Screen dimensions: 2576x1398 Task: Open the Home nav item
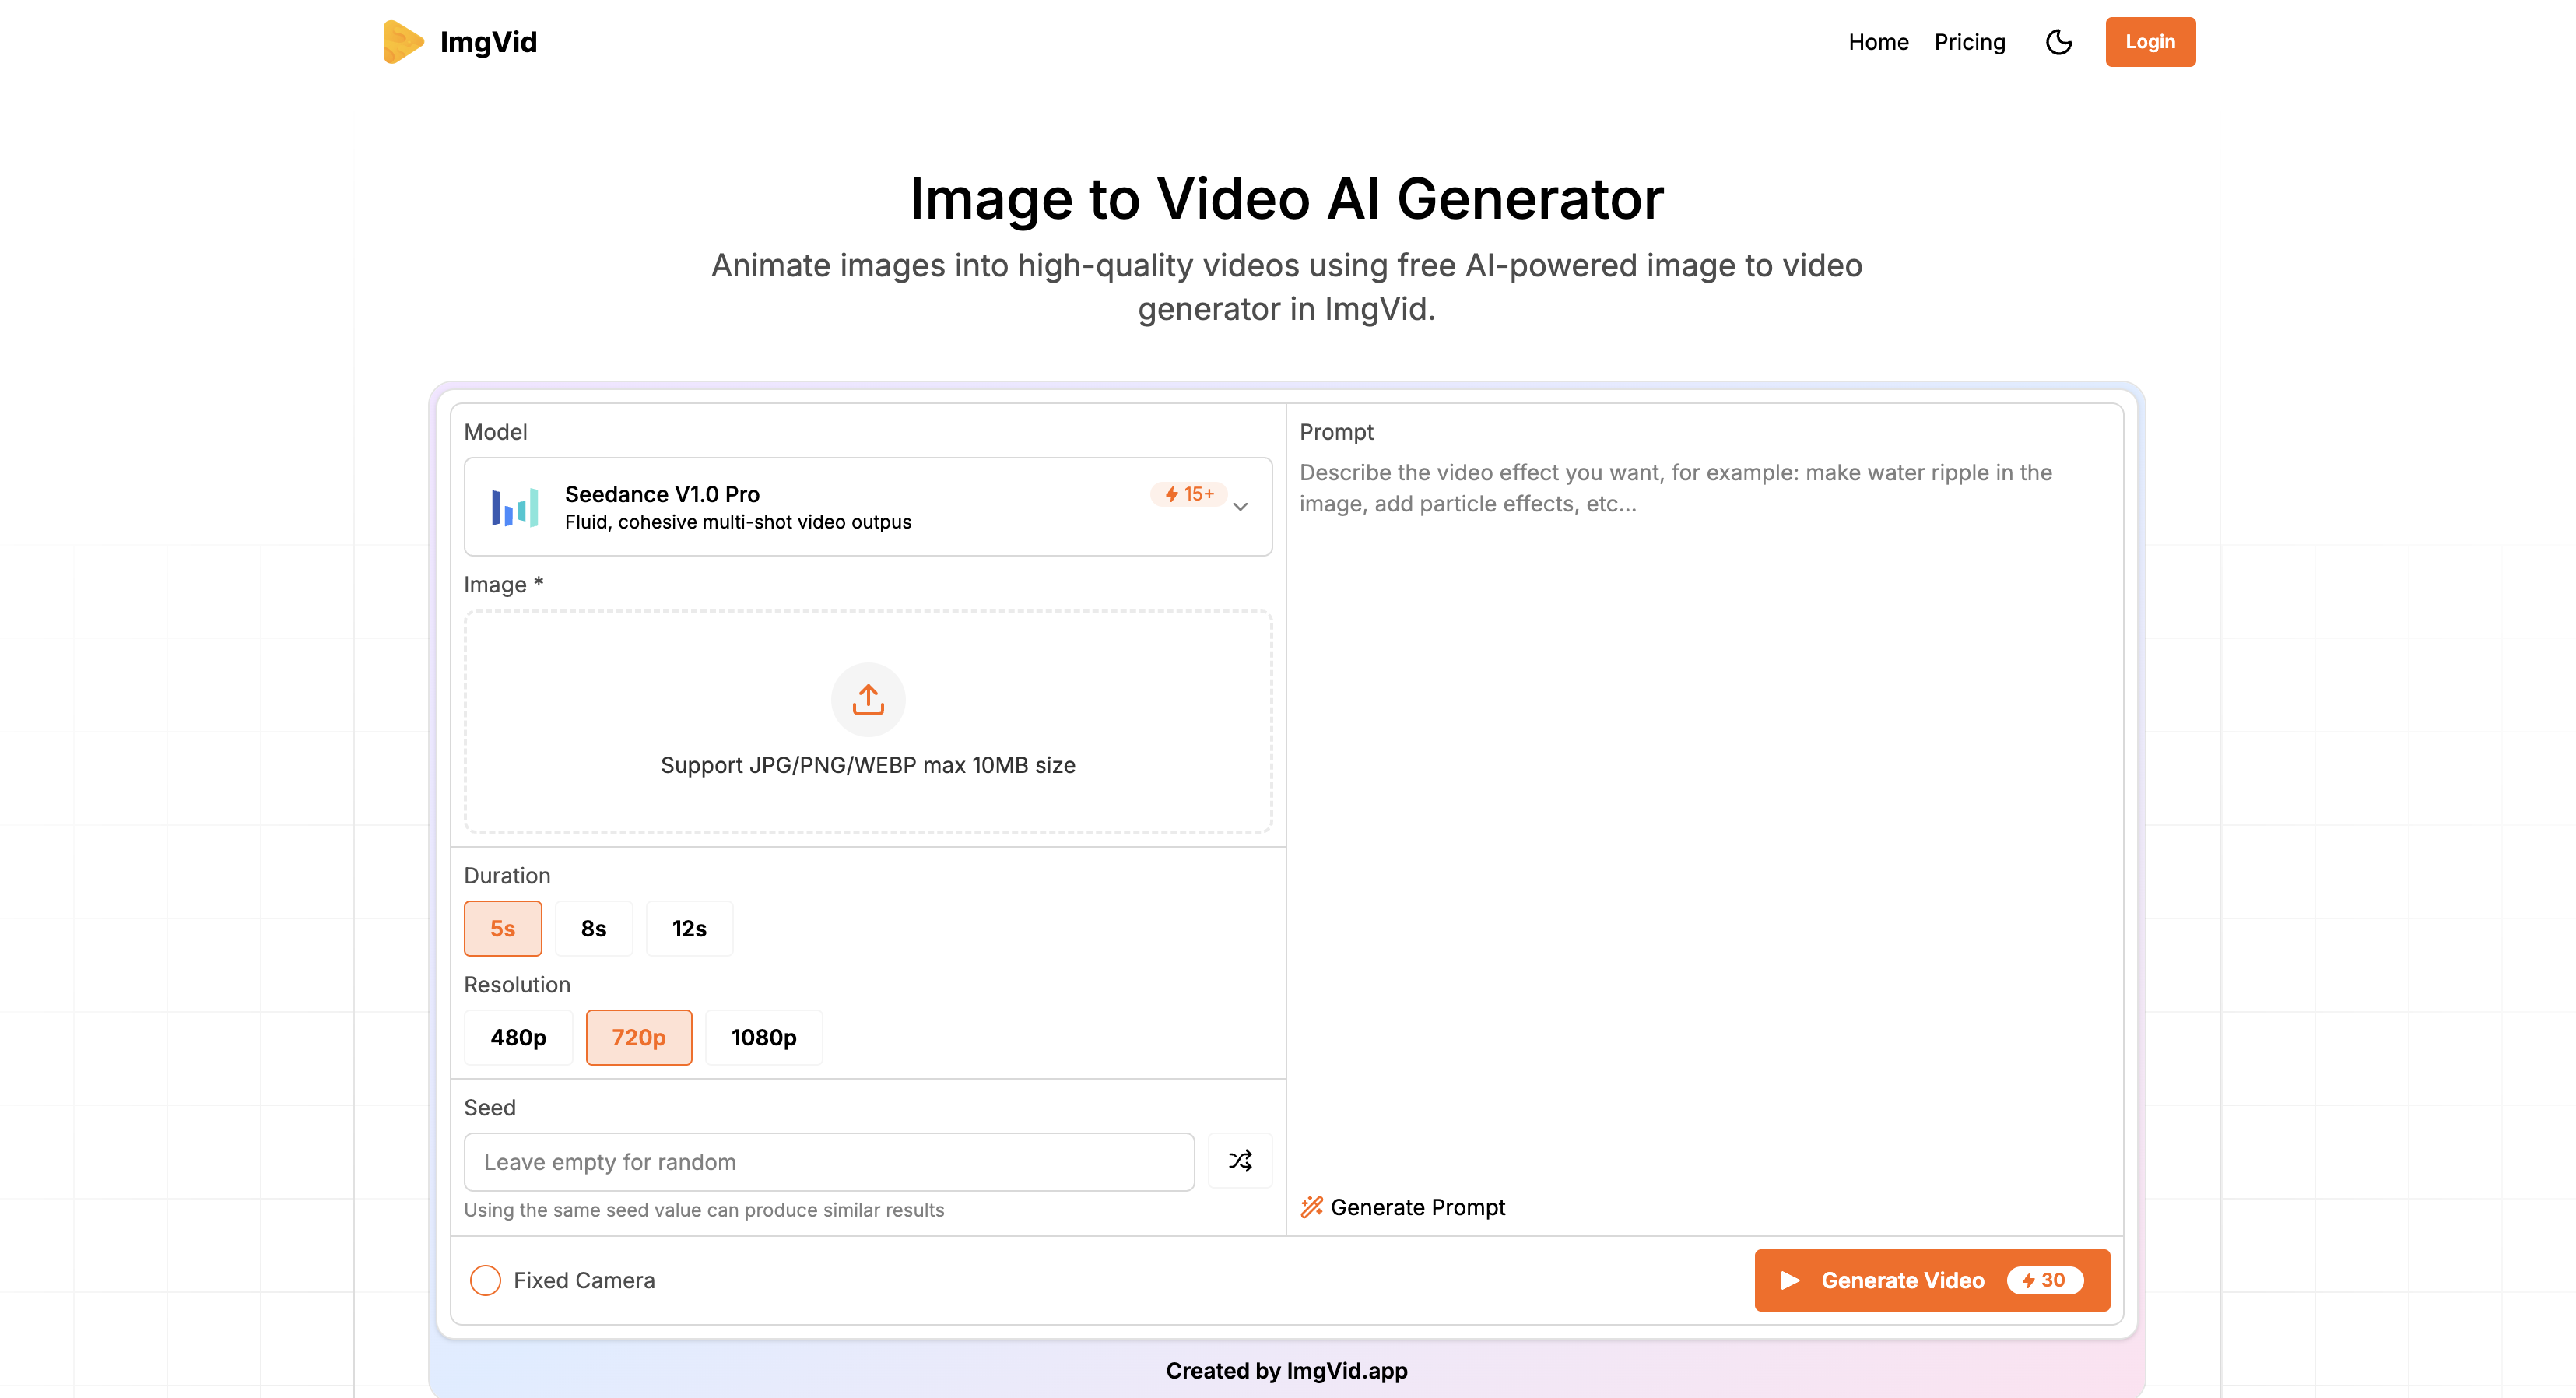(1878, 42)
